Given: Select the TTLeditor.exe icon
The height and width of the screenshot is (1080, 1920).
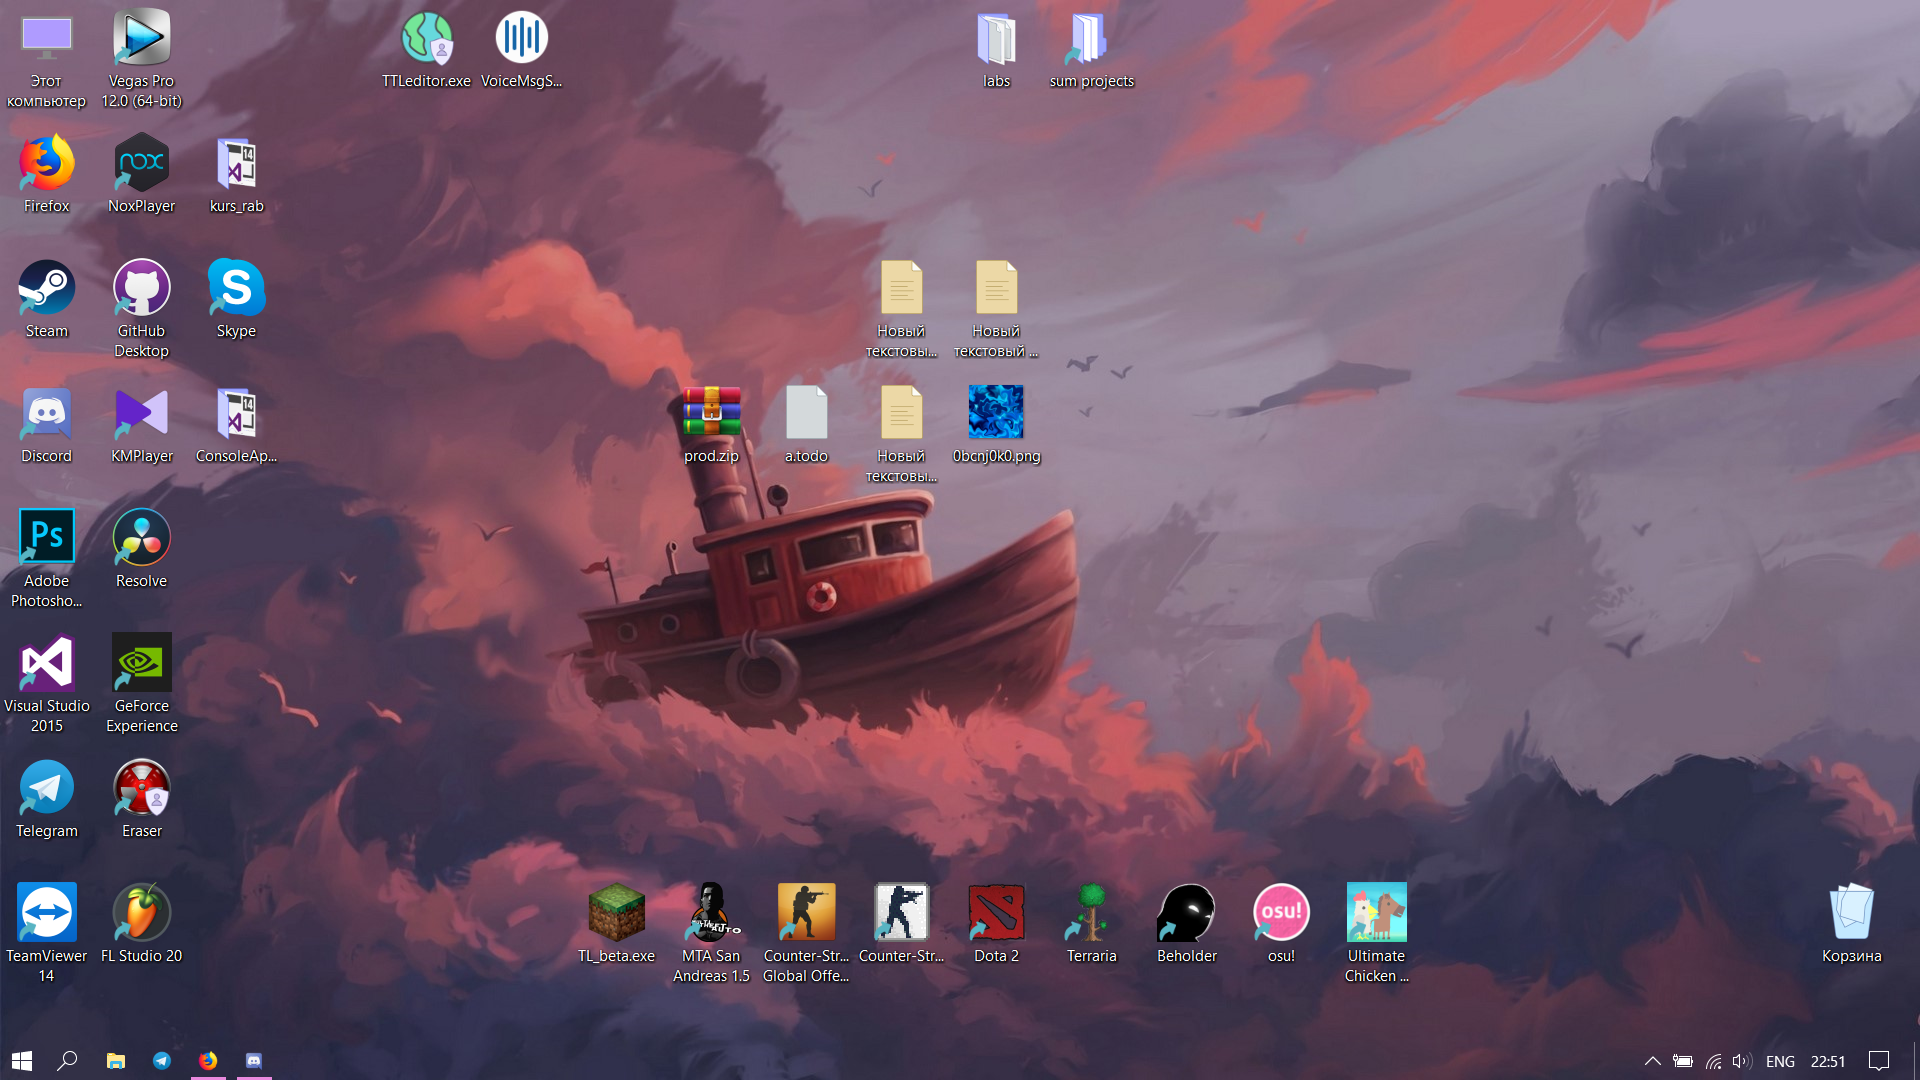Looking at the screenshot, I should pos(426,50).
